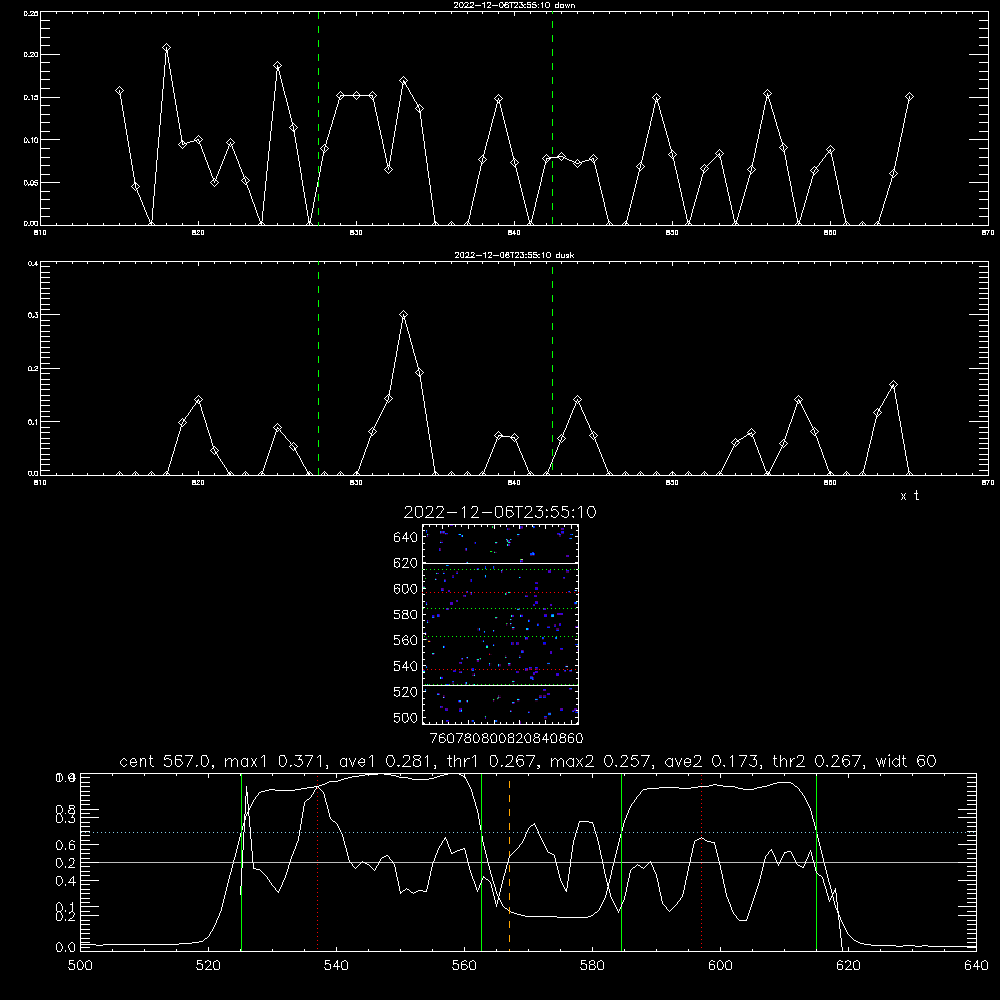Click the '540' label on the scatter image y-axis

click(406, 666)
